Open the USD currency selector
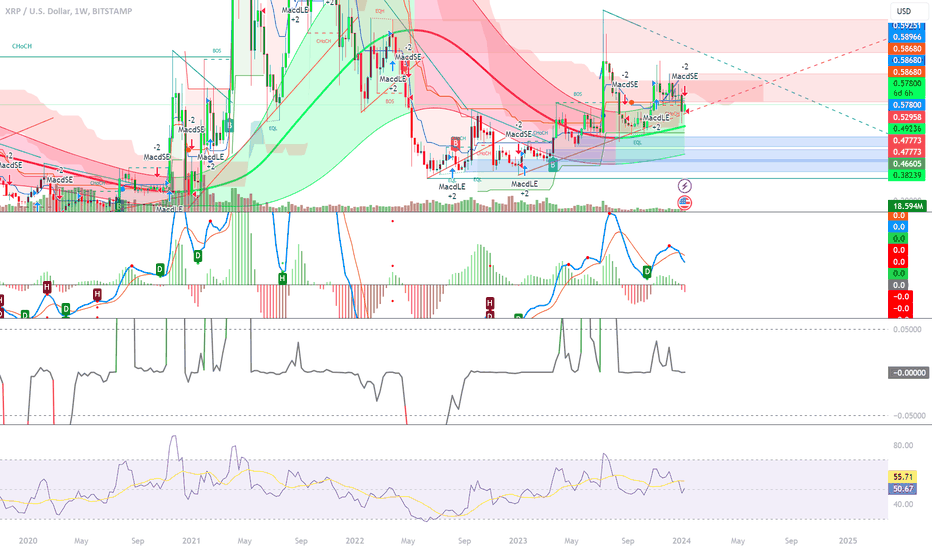Screen dimensions: 932x550 click(904, 11)
